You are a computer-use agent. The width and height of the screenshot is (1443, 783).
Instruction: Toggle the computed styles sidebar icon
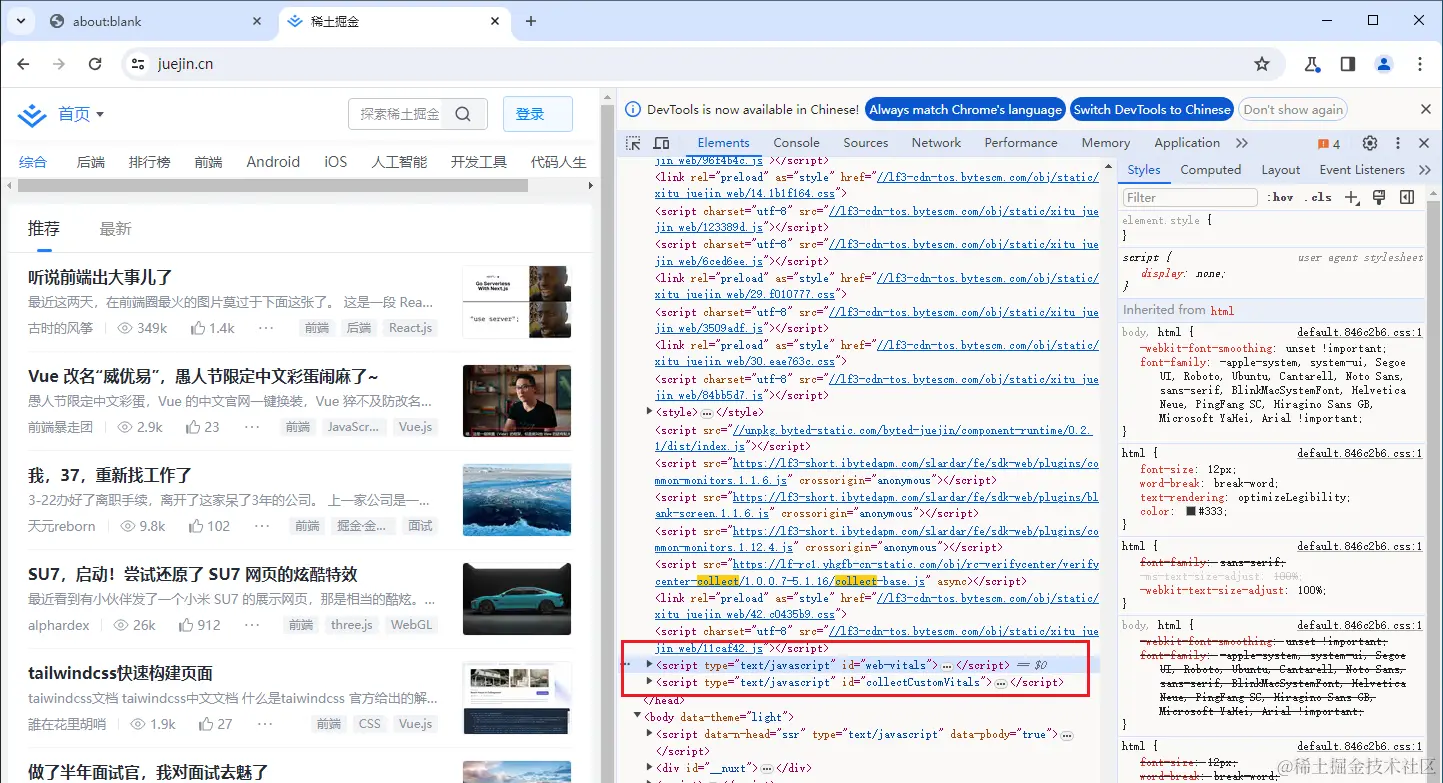1407,197
